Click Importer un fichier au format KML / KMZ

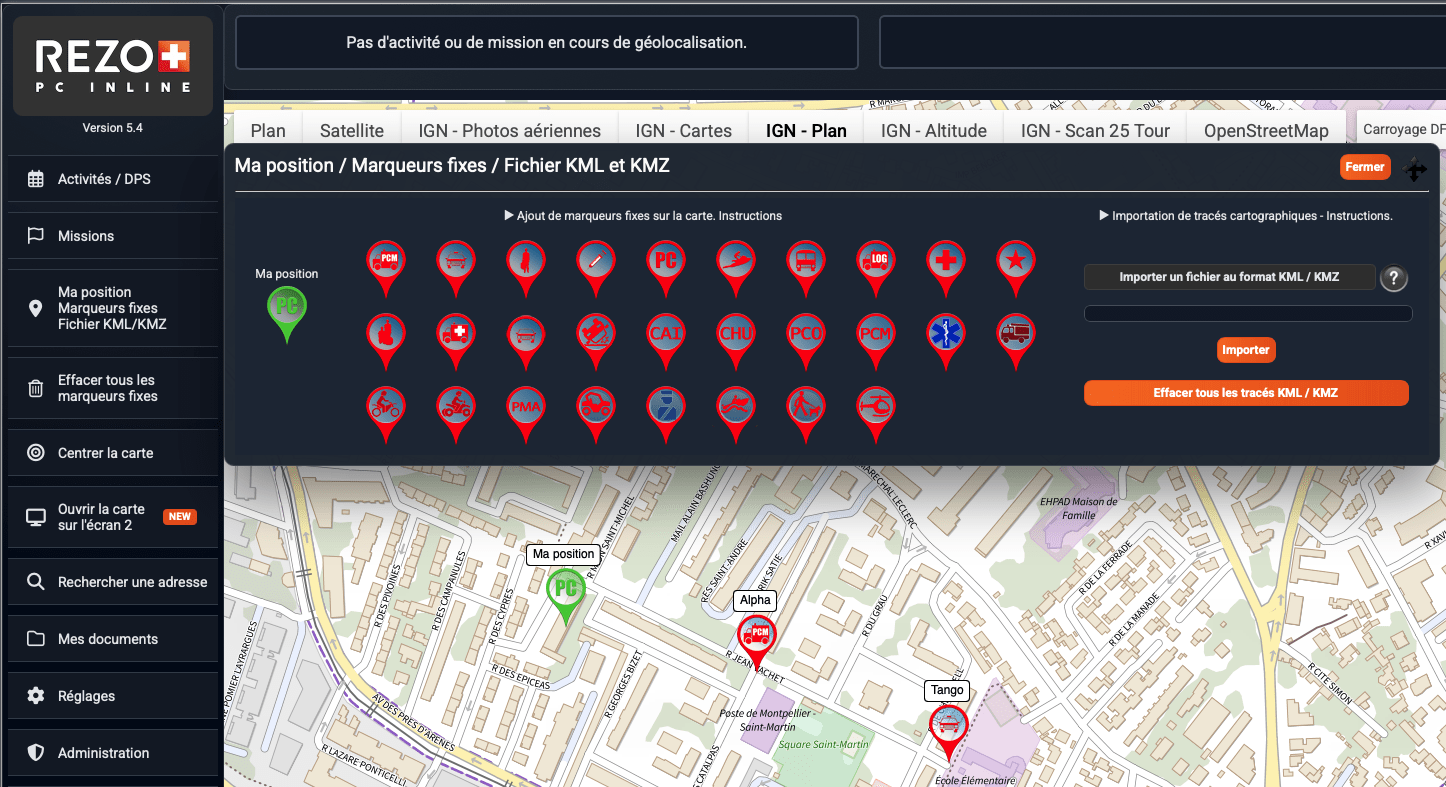pos(1229,277)
